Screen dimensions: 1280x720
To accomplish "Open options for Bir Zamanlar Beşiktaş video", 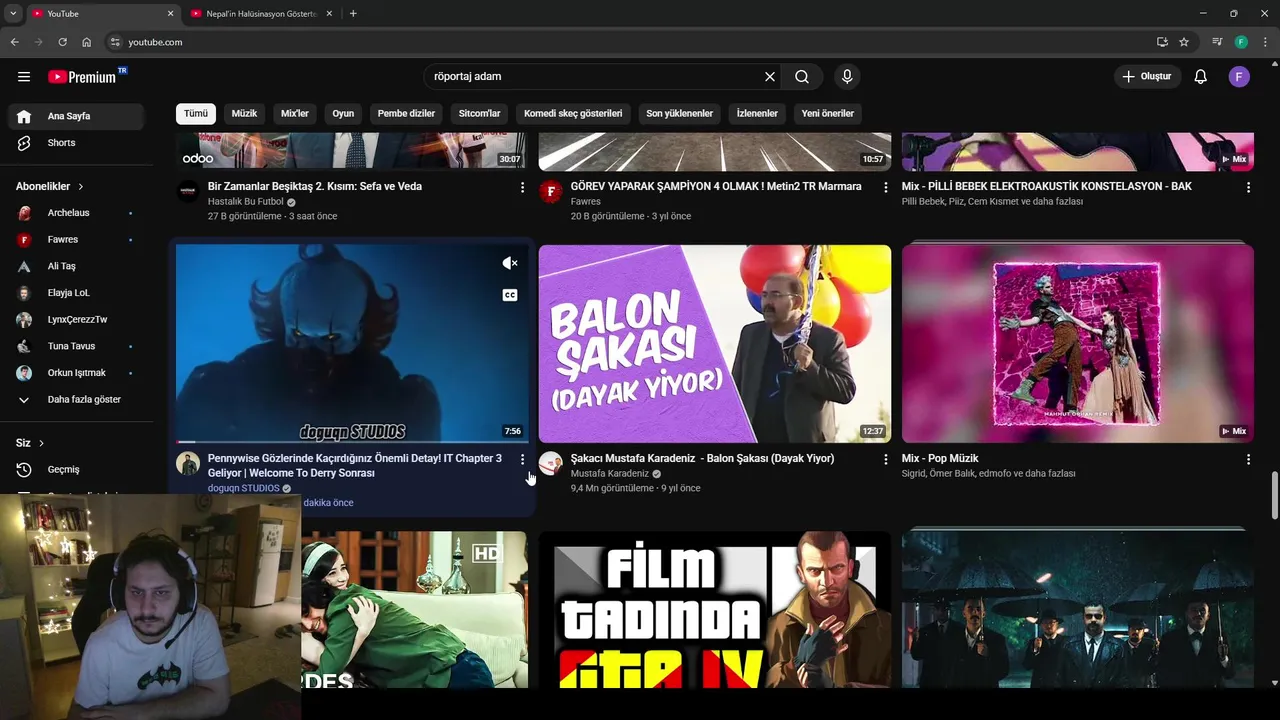I will [522, 187].
